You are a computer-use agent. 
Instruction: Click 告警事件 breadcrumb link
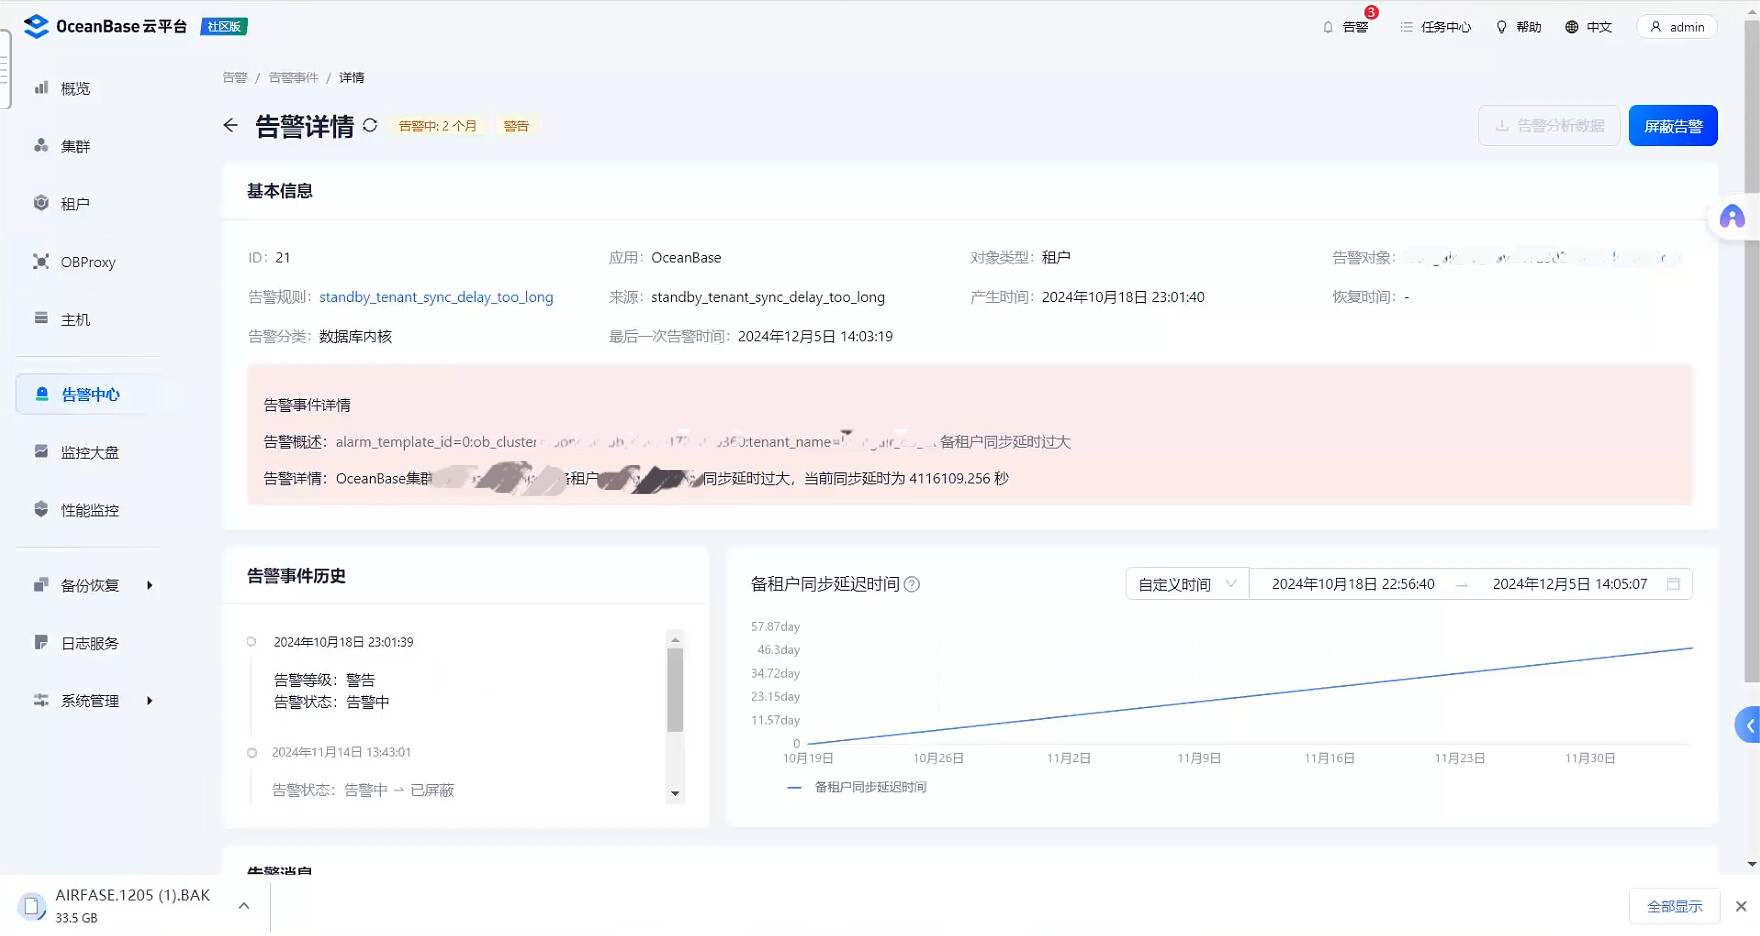coord(293,78)
